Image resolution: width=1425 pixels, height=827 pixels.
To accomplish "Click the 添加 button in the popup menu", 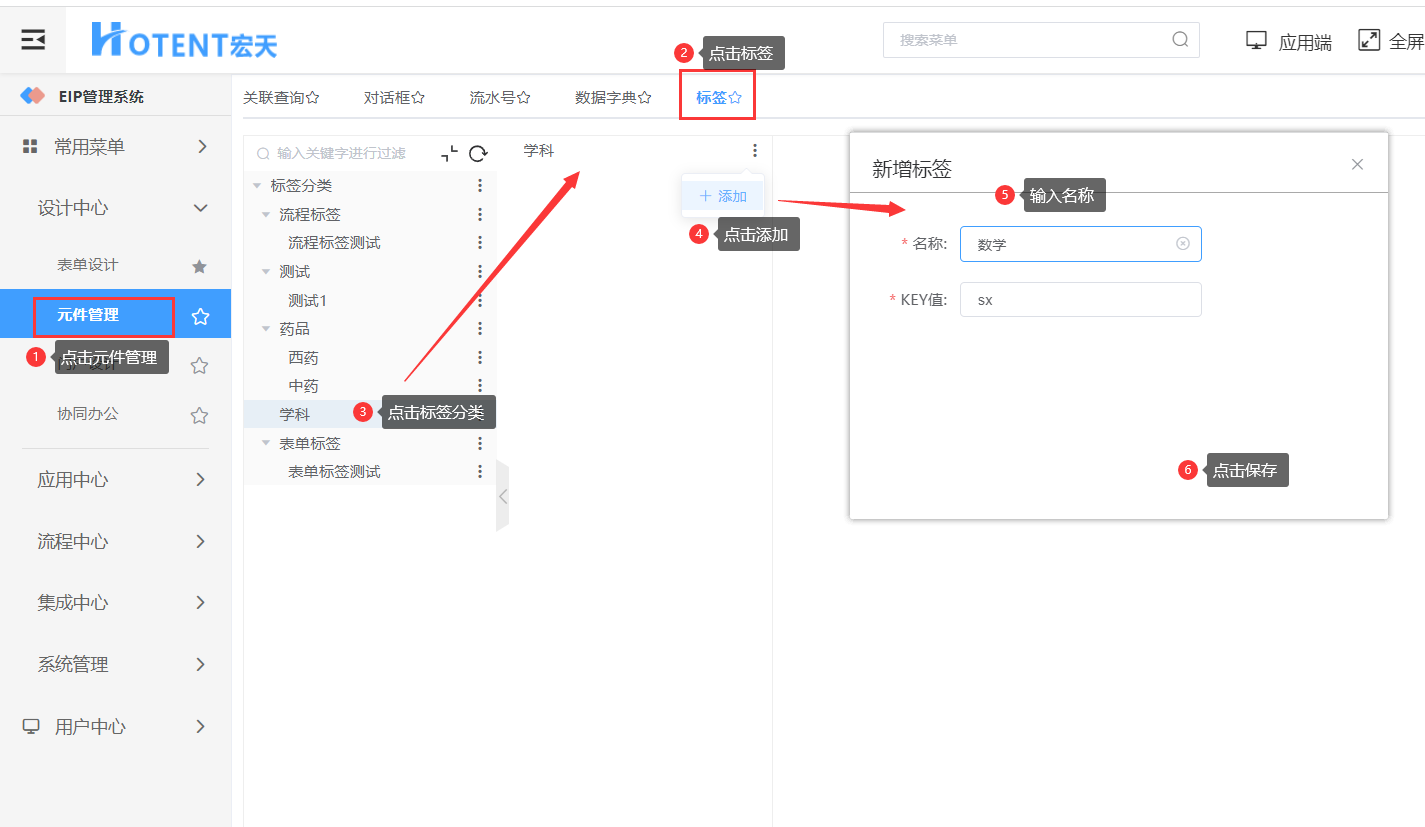I will pos(723,196).
